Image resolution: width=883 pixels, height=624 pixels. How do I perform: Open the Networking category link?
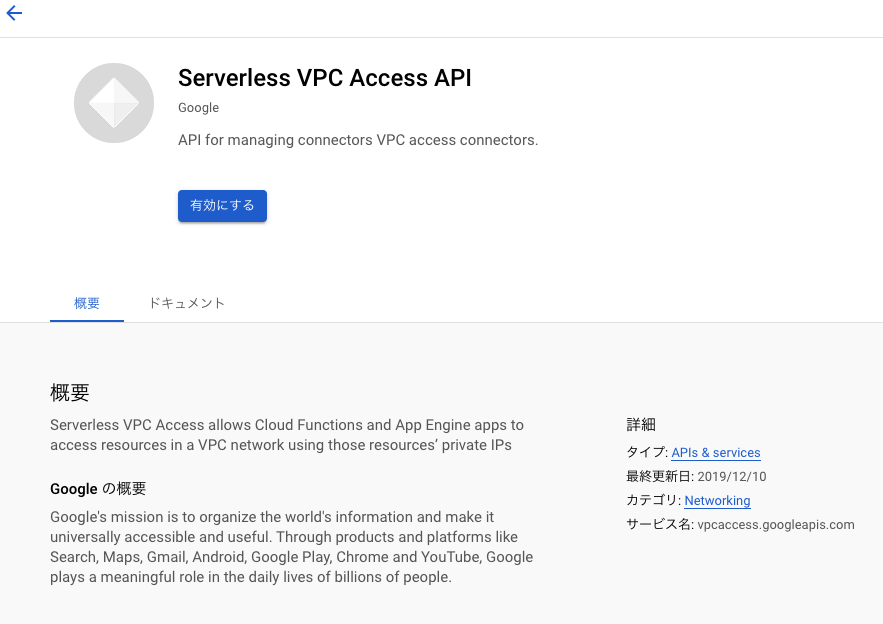pyautogui.click(x=717, y=501)
